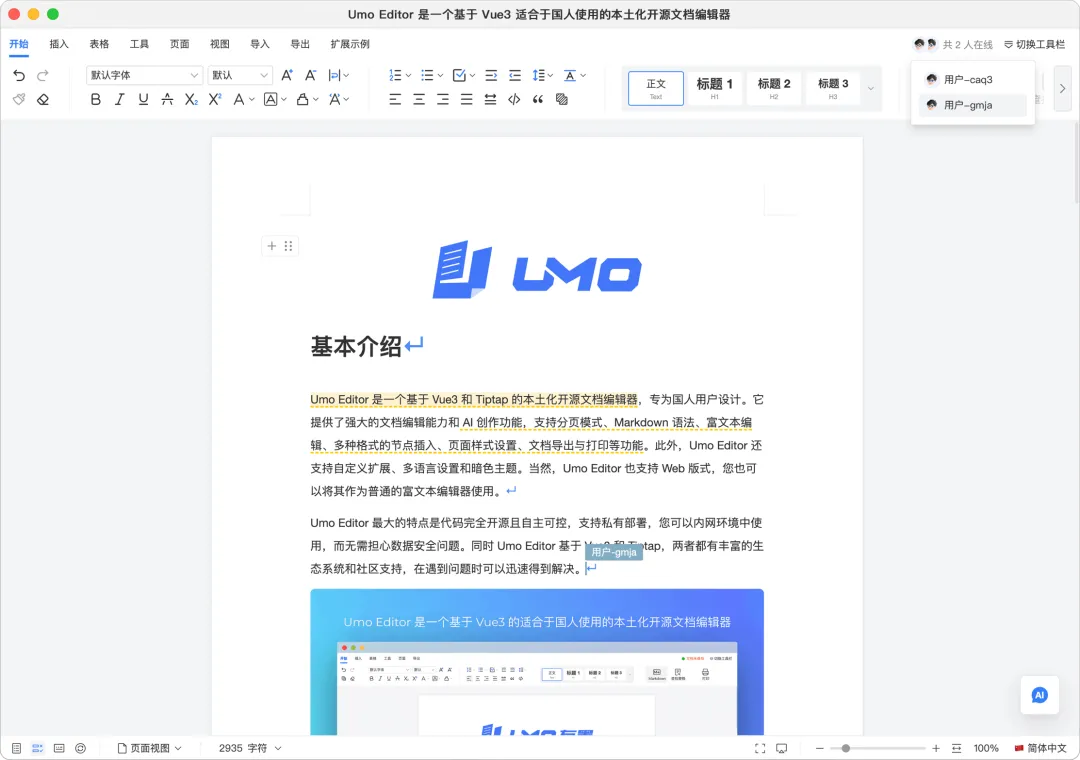This screenshot has width=1080, height=760.
Task: Expand the bullet list options
Action: [x=440, y=75]
